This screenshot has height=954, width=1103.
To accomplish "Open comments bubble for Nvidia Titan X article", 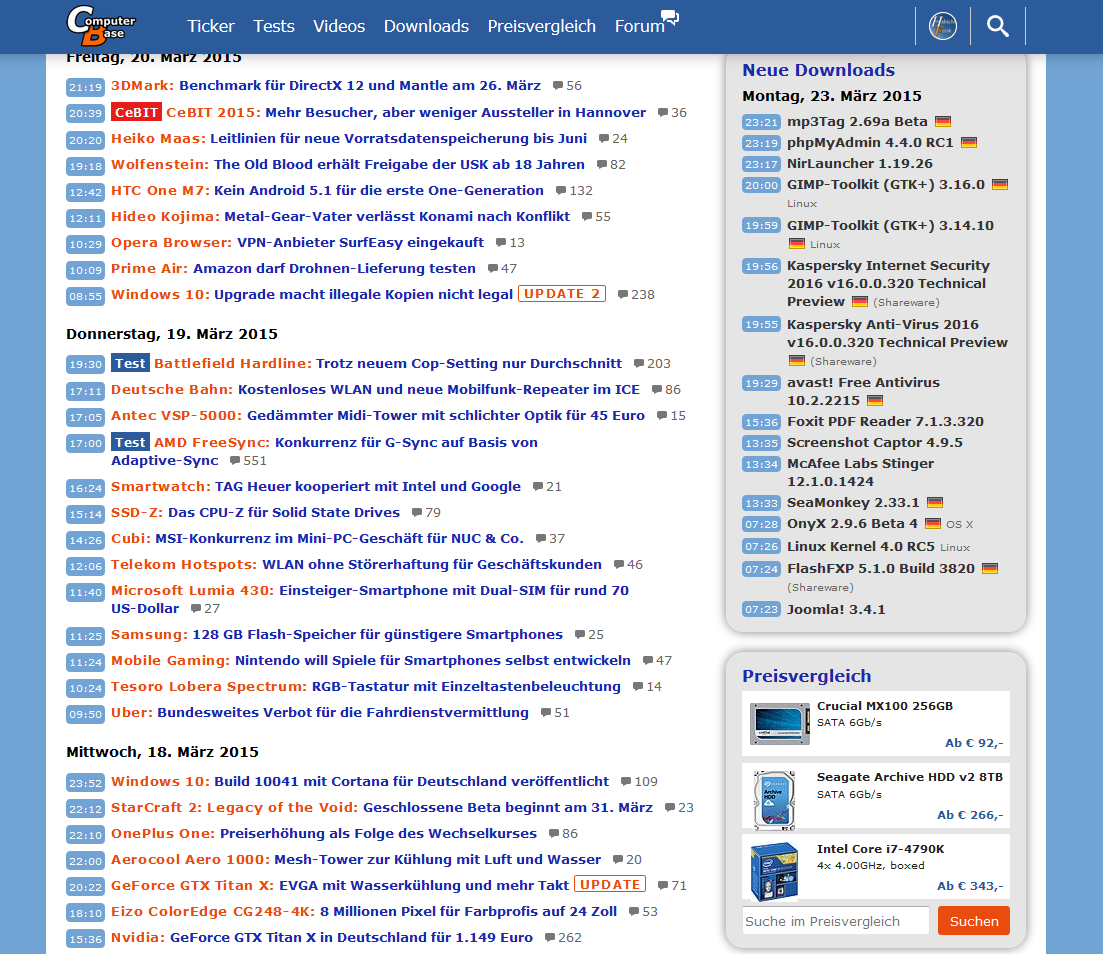I will coord(550,938).
